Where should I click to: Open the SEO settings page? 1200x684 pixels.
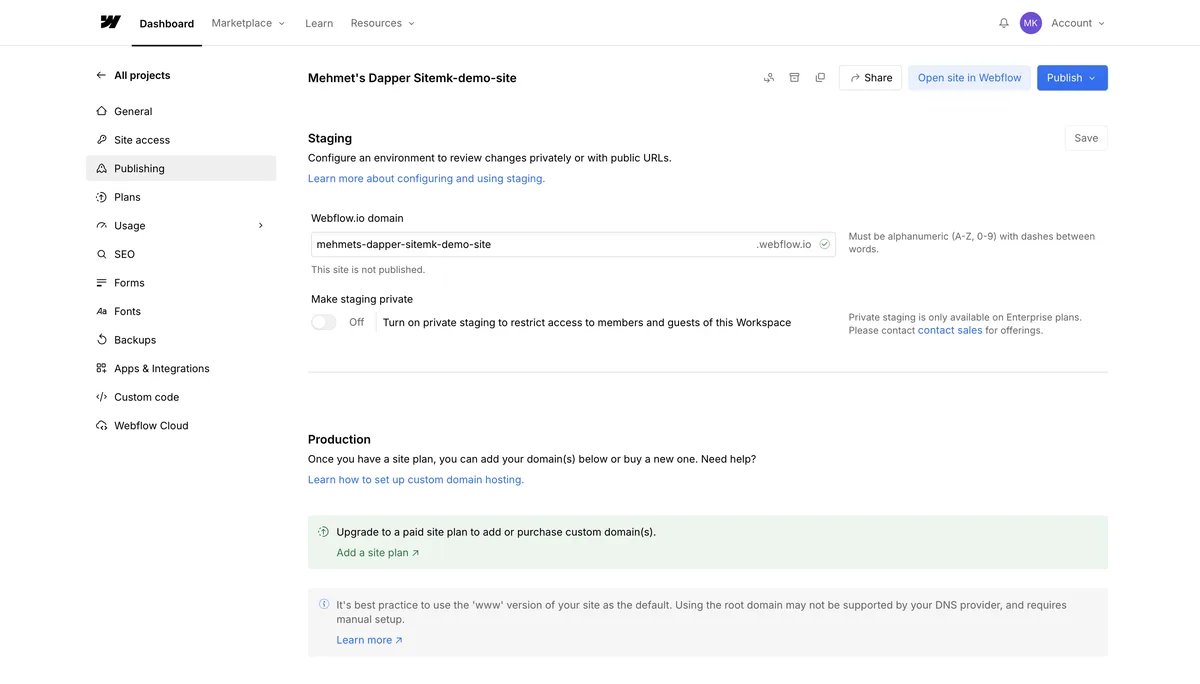(x=124, y=254)
